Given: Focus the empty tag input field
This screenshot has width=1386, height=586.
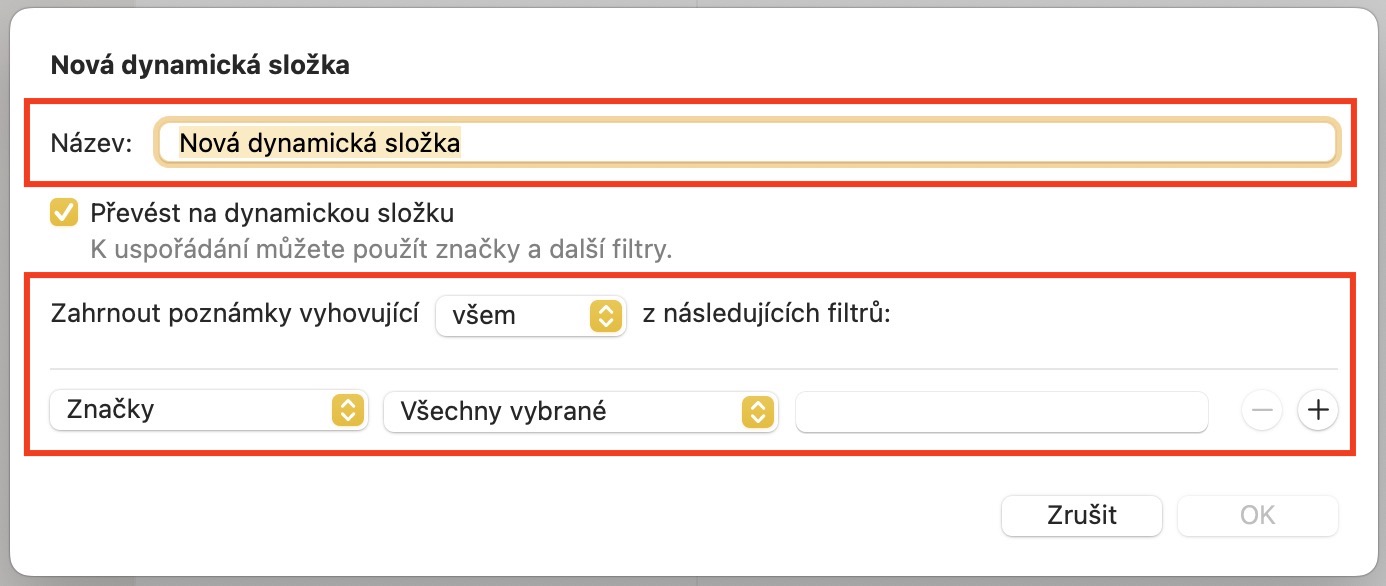Looking at the screenshot, I should pos(1001,411).
